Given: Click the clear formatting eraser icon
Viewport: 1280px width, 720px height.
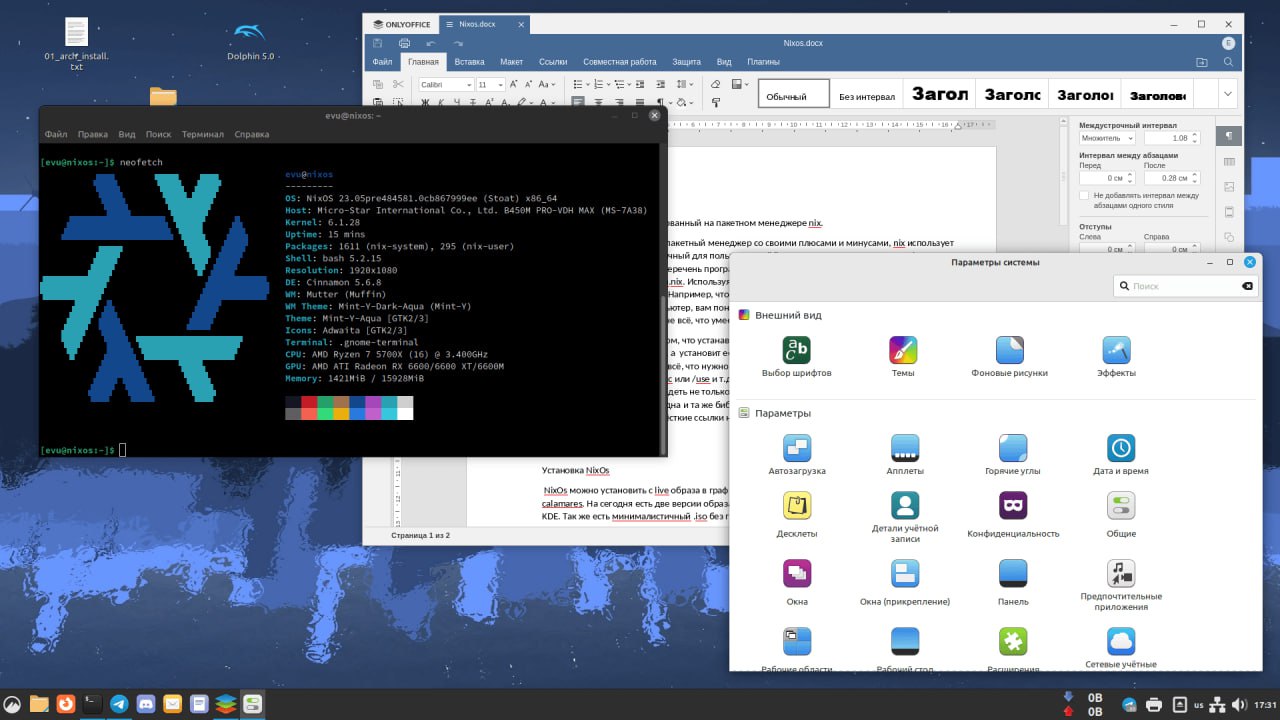Looking at the screenshot, I should coord(715,85).
